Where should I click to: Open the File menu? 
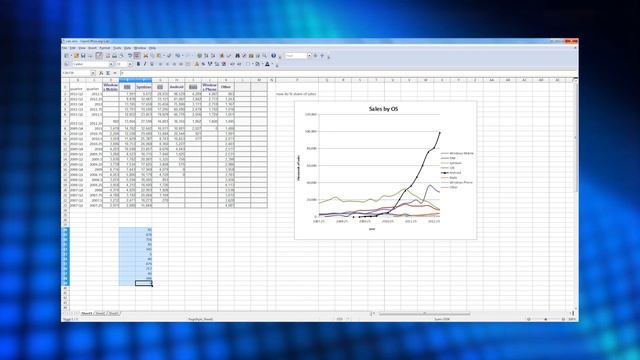[64, 48]
